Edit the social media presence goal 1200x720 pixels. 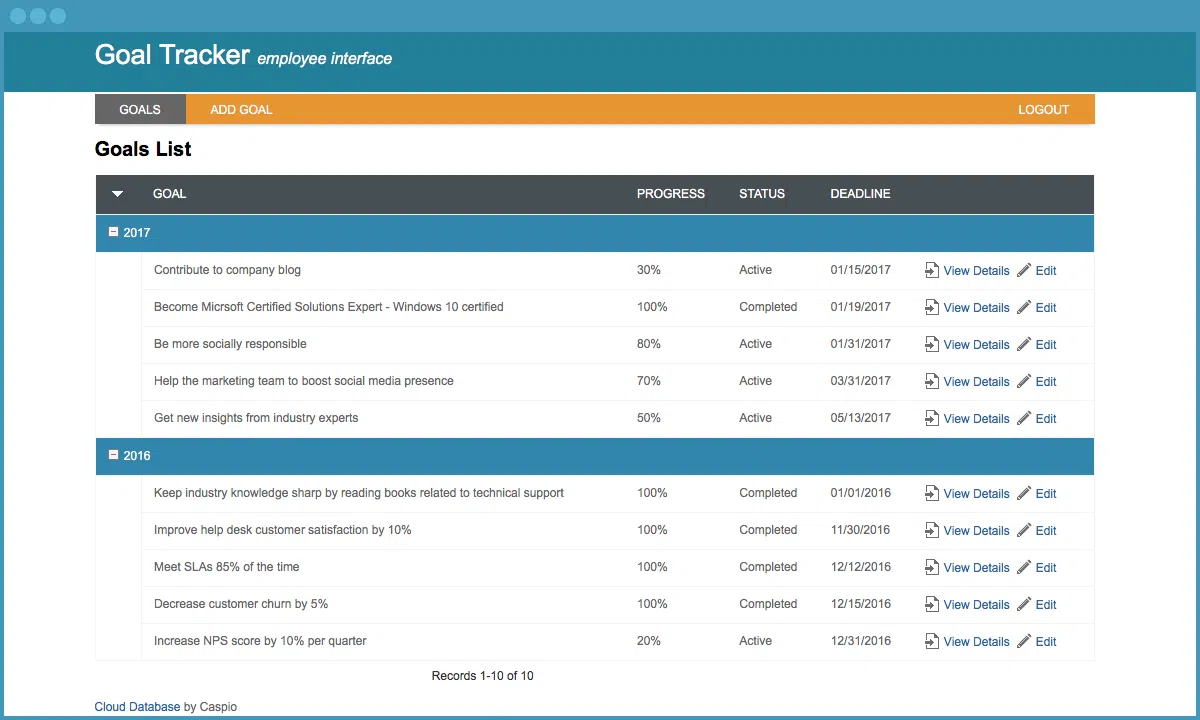point(1045,382)
